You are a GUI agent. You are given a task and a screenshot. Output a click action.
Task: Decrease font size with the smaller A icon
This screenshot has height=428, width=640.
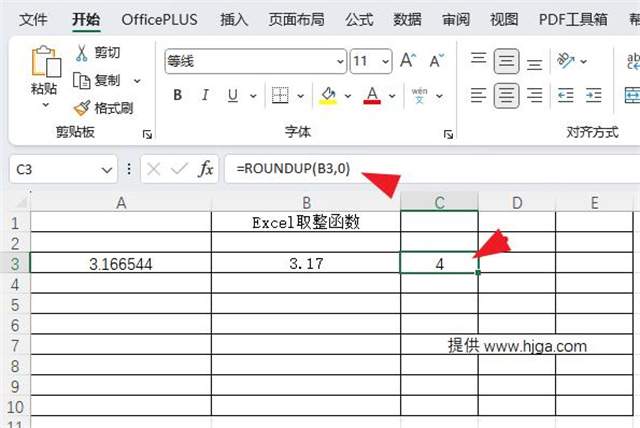point(436,61)
